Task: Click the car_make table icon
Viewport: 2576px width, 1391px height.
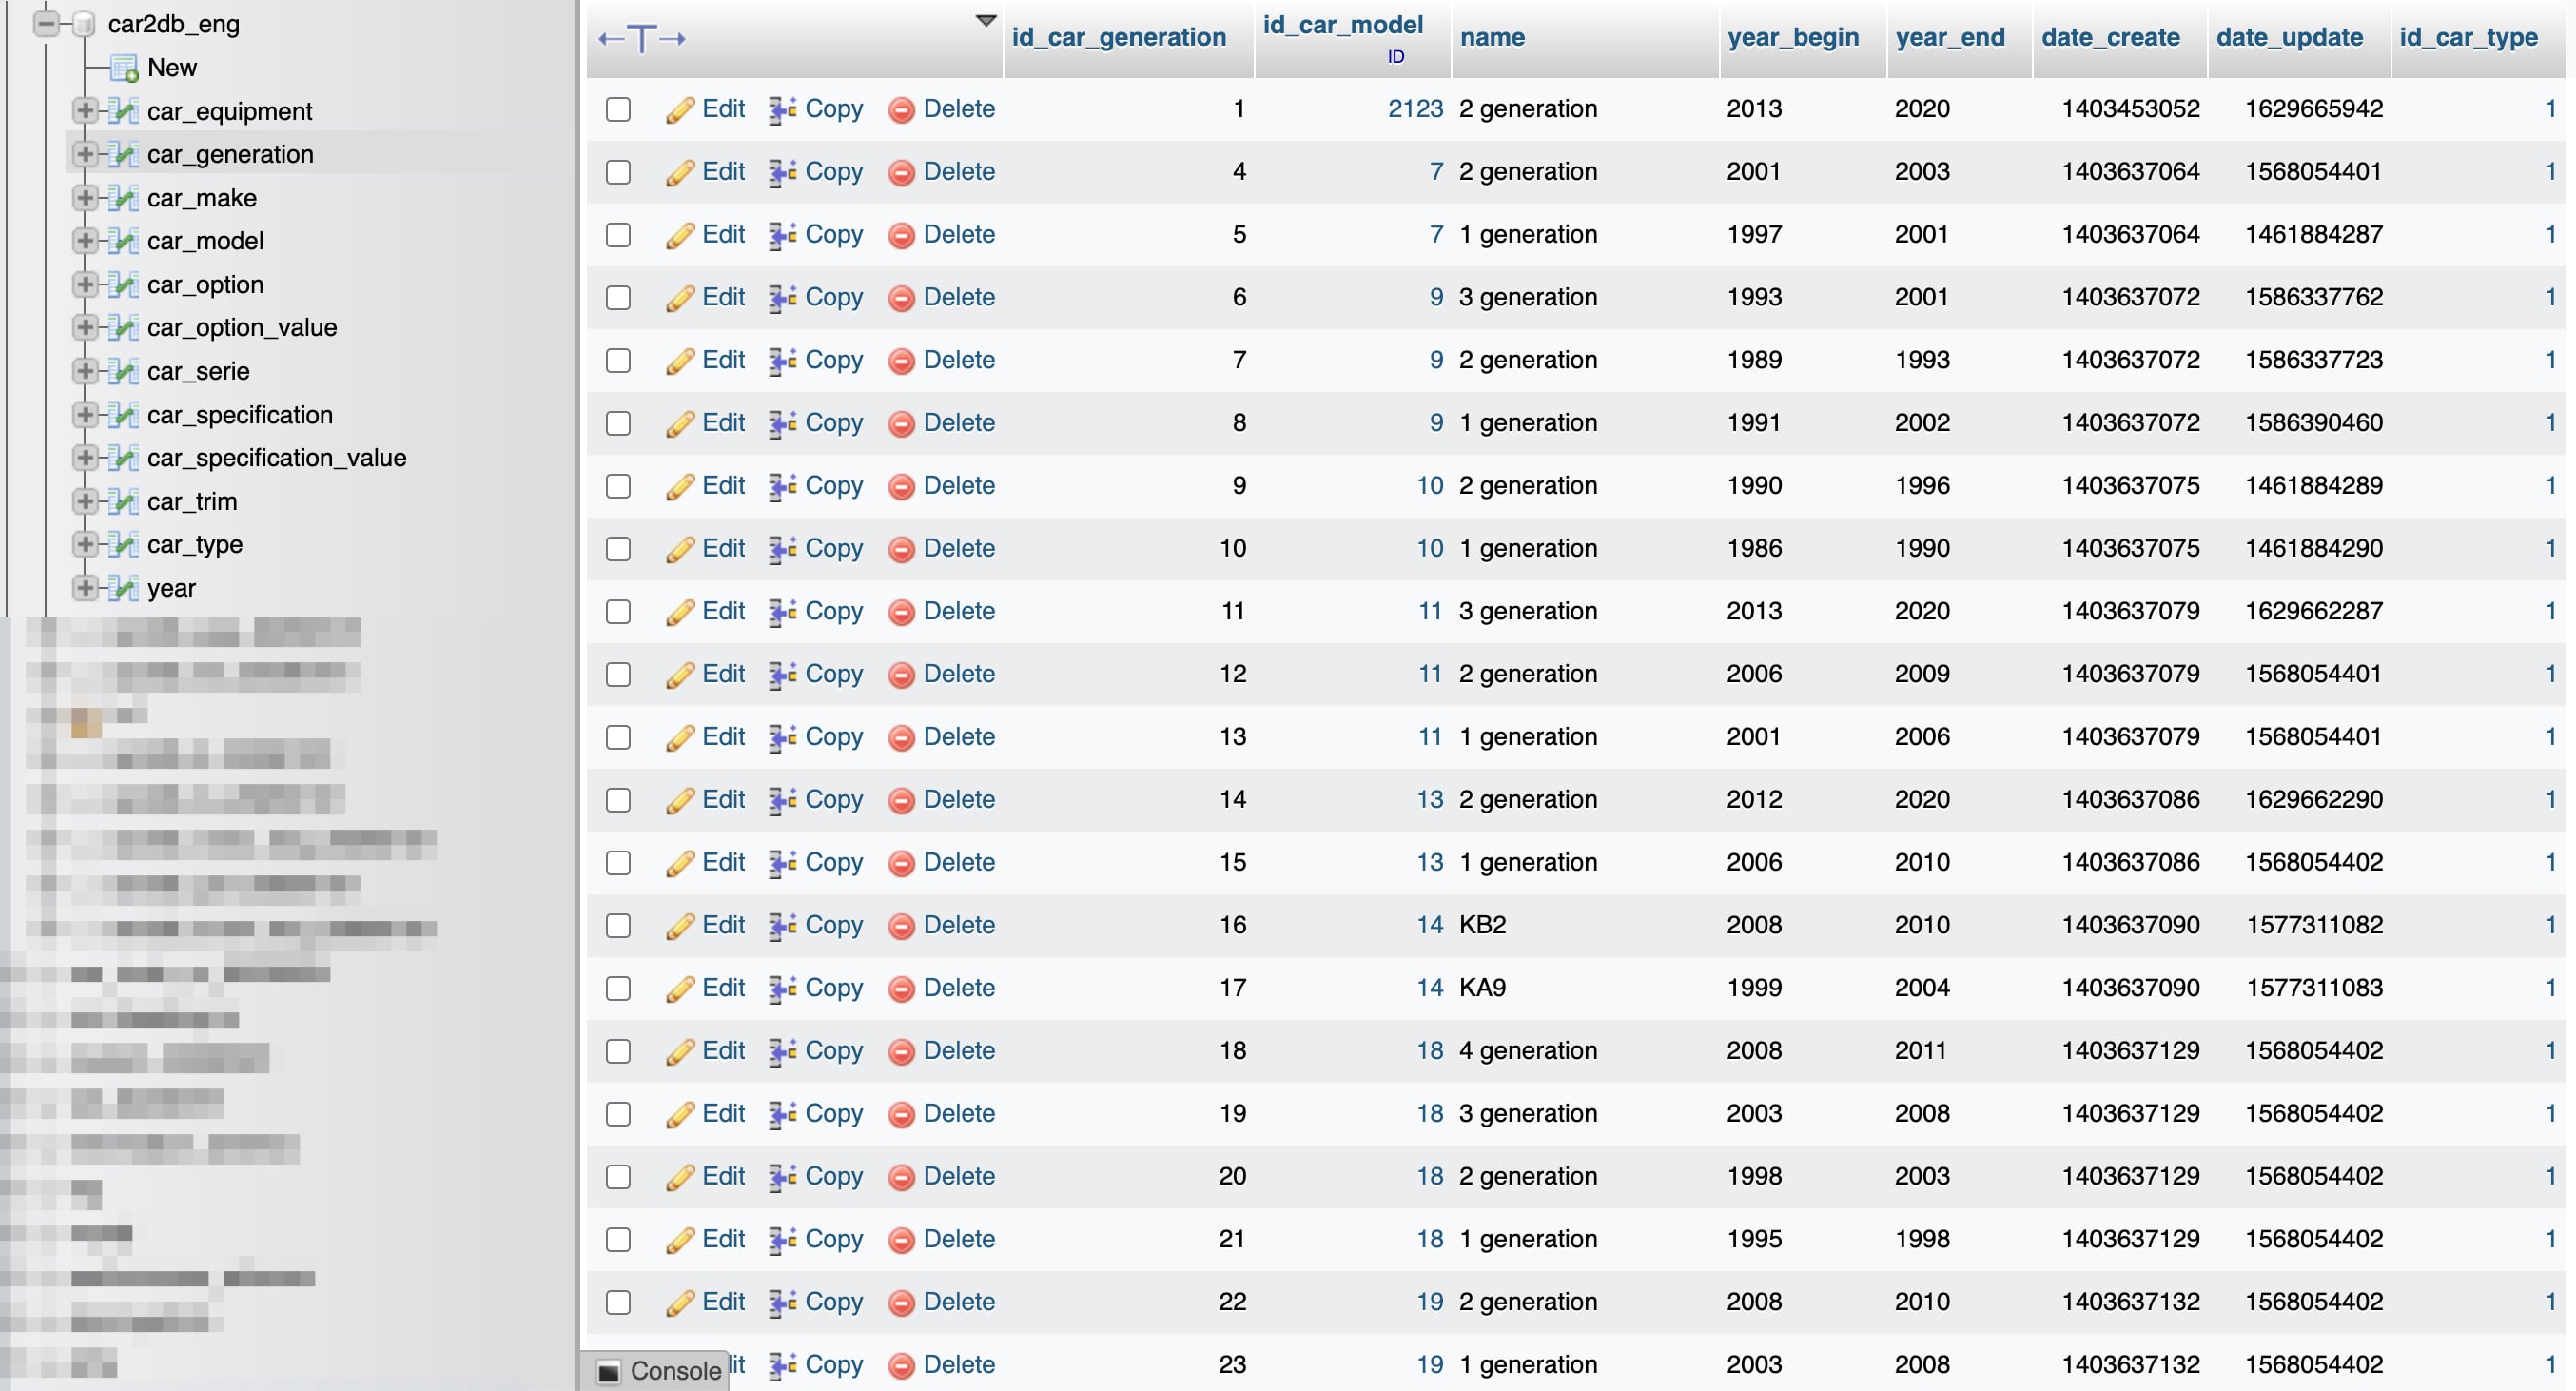Action: click(124, 198)
